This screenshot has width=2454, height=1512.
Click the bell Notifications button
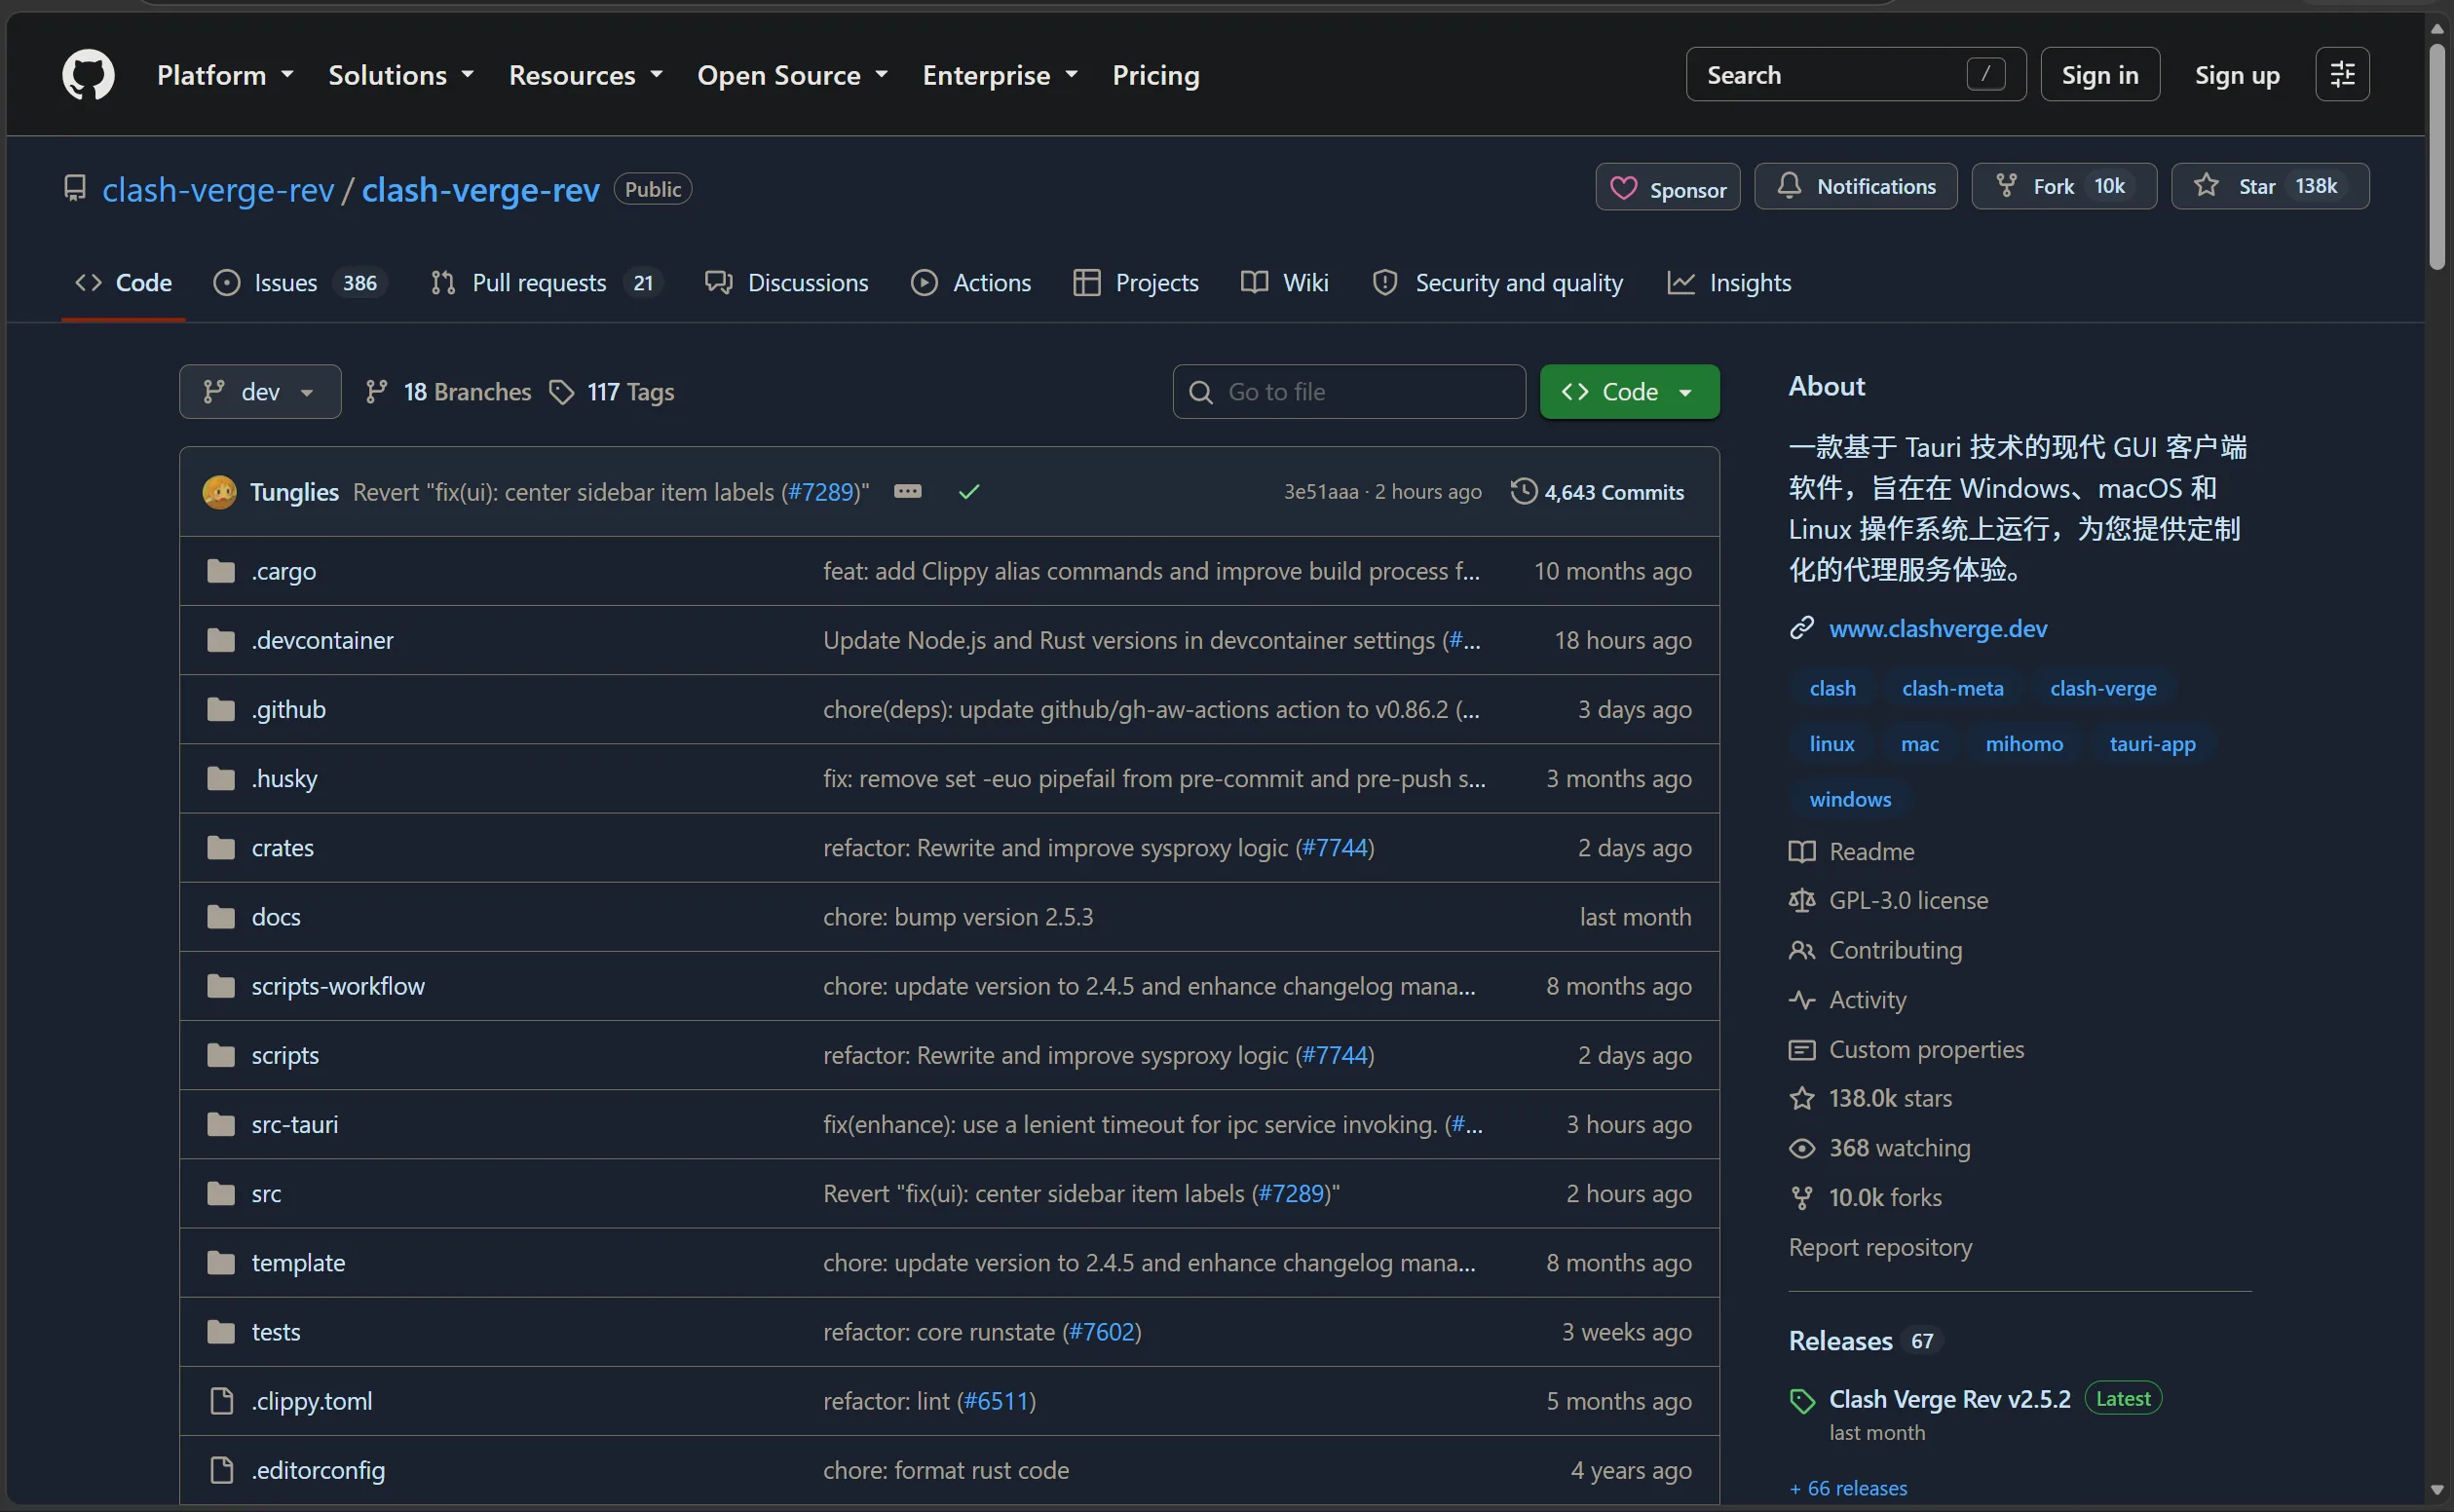point(1855,187)
